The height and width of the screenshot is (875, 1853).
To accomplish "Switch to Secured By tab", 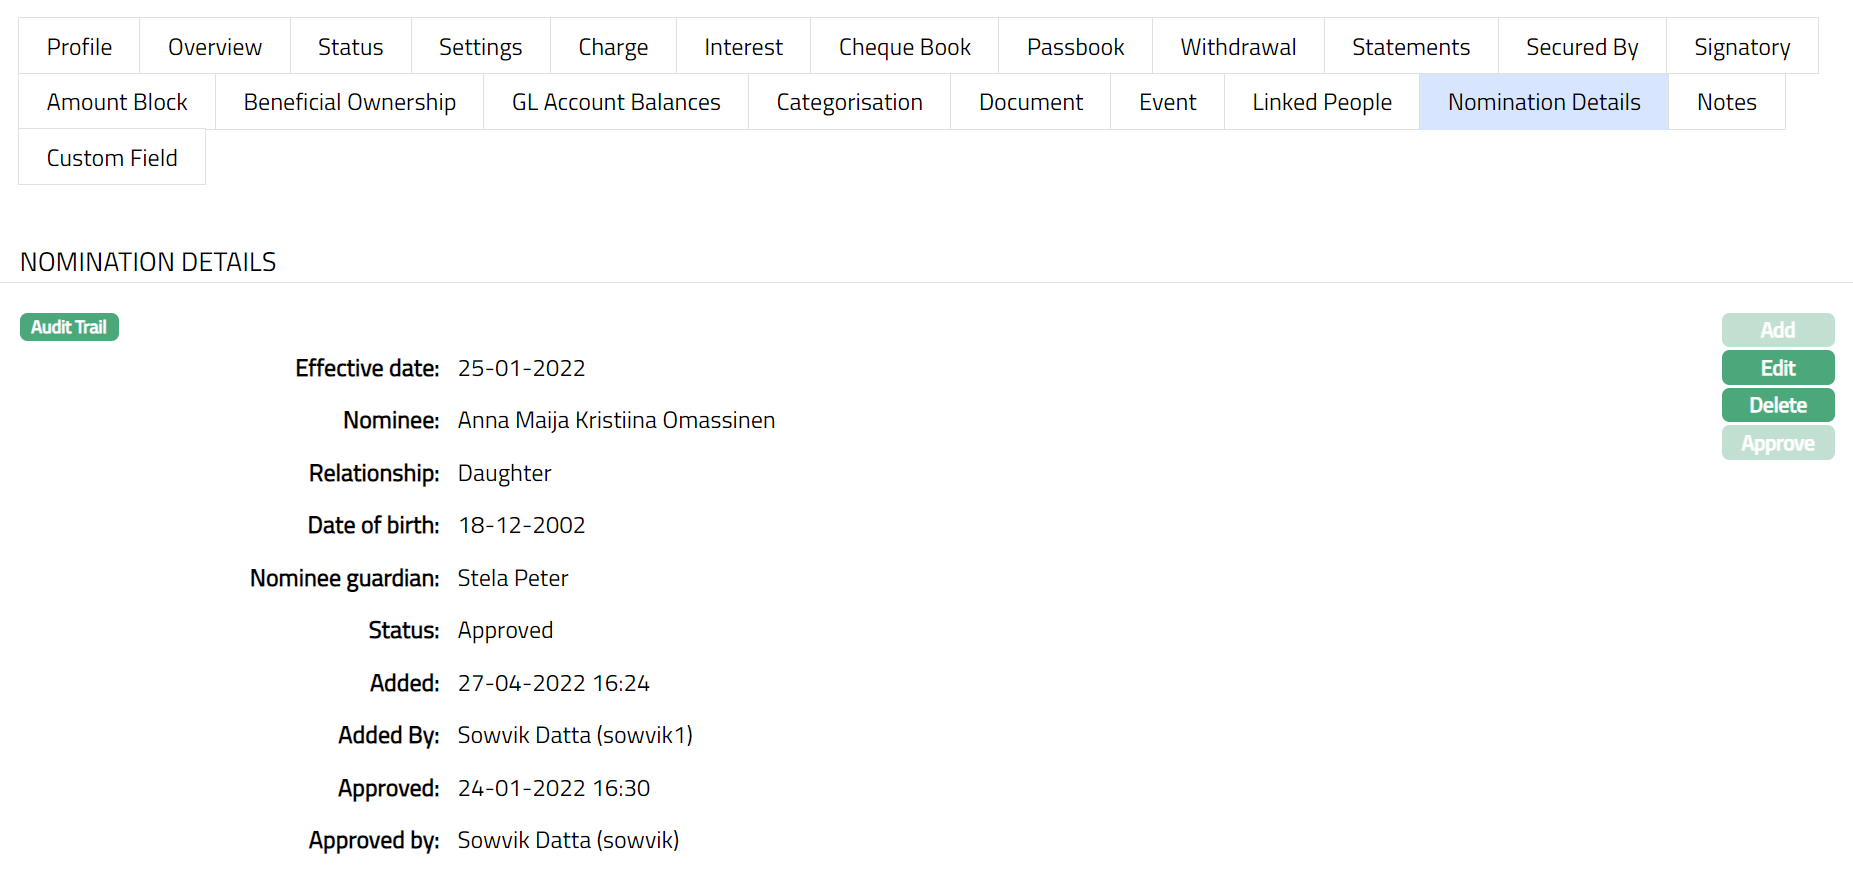I will (x=1581, y=47).
